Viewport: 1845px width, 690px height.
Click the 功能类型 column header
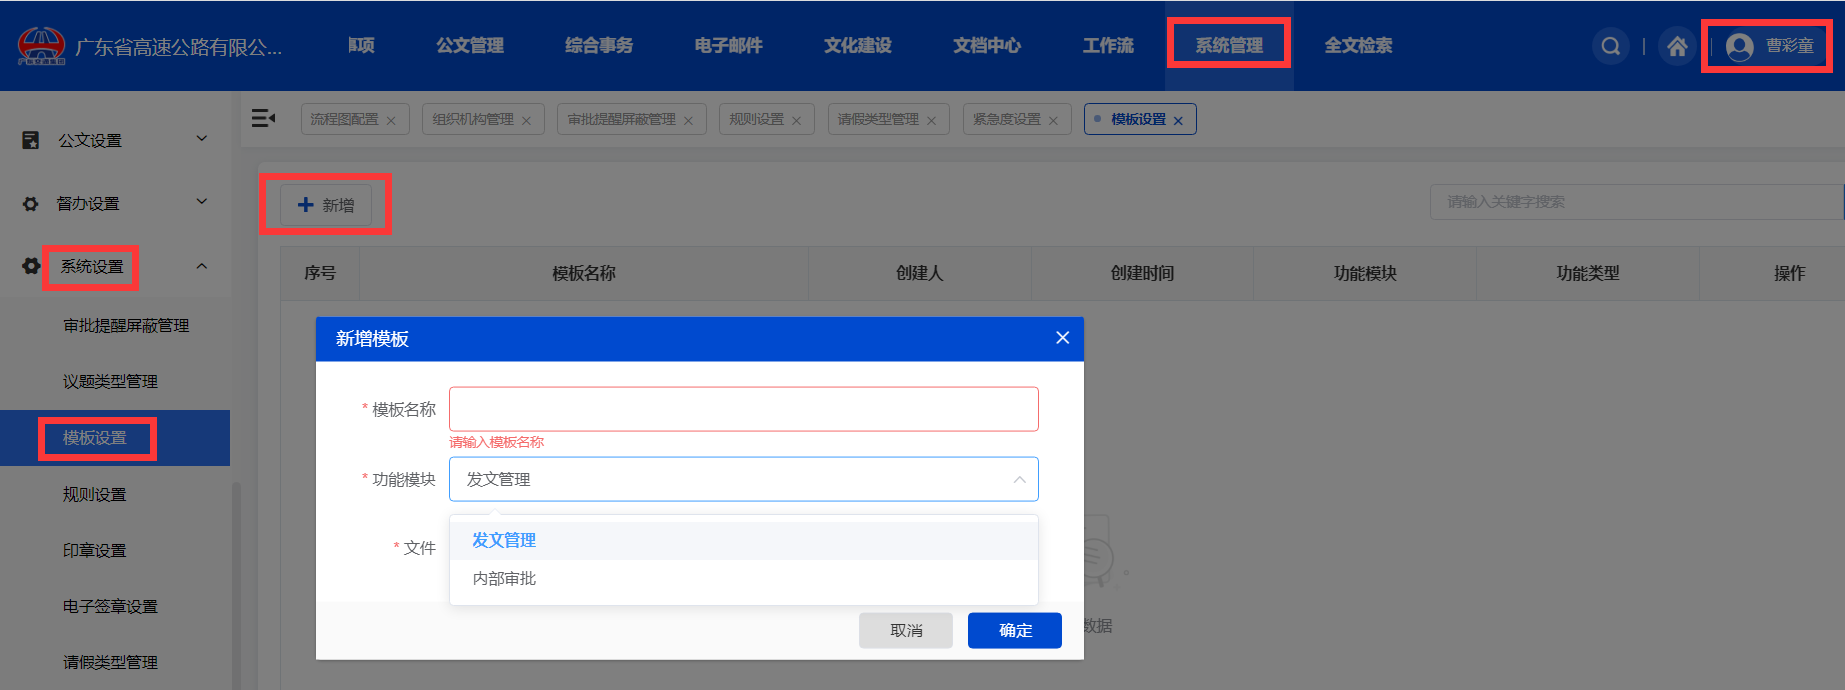tap(1588, 273)
